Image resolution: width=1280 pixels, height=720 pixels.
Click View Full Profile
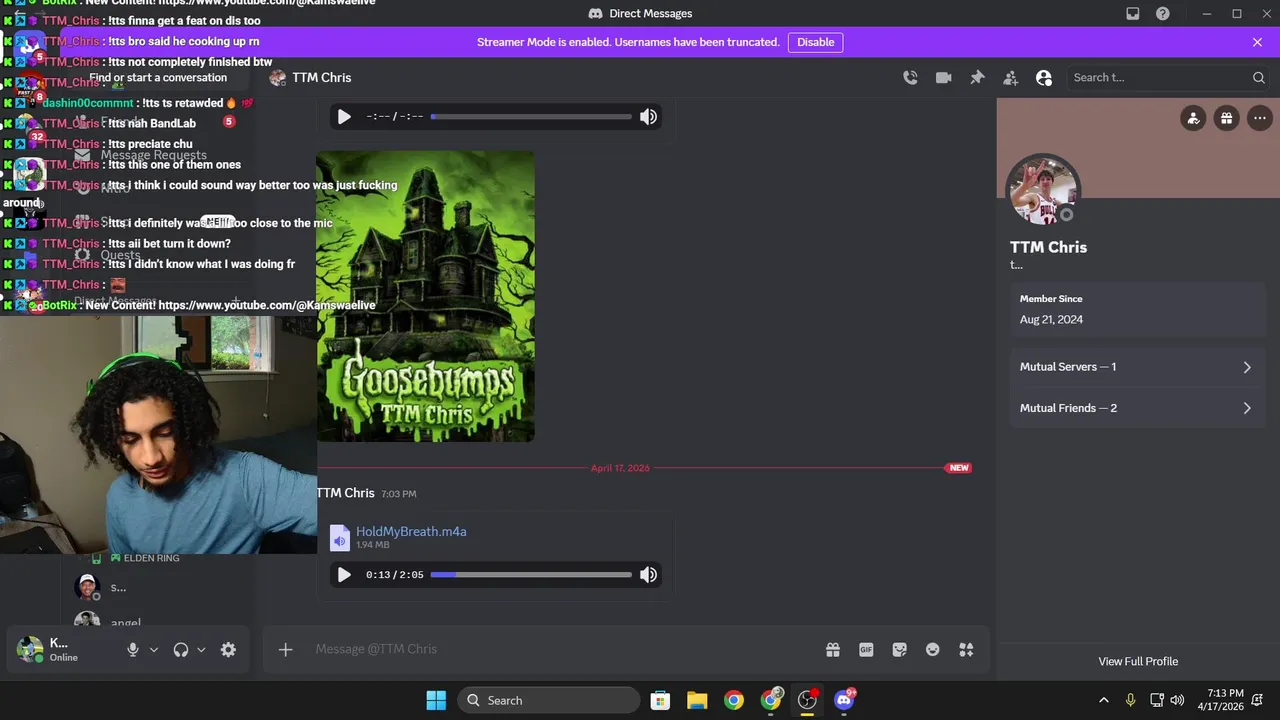(1138, 661)
